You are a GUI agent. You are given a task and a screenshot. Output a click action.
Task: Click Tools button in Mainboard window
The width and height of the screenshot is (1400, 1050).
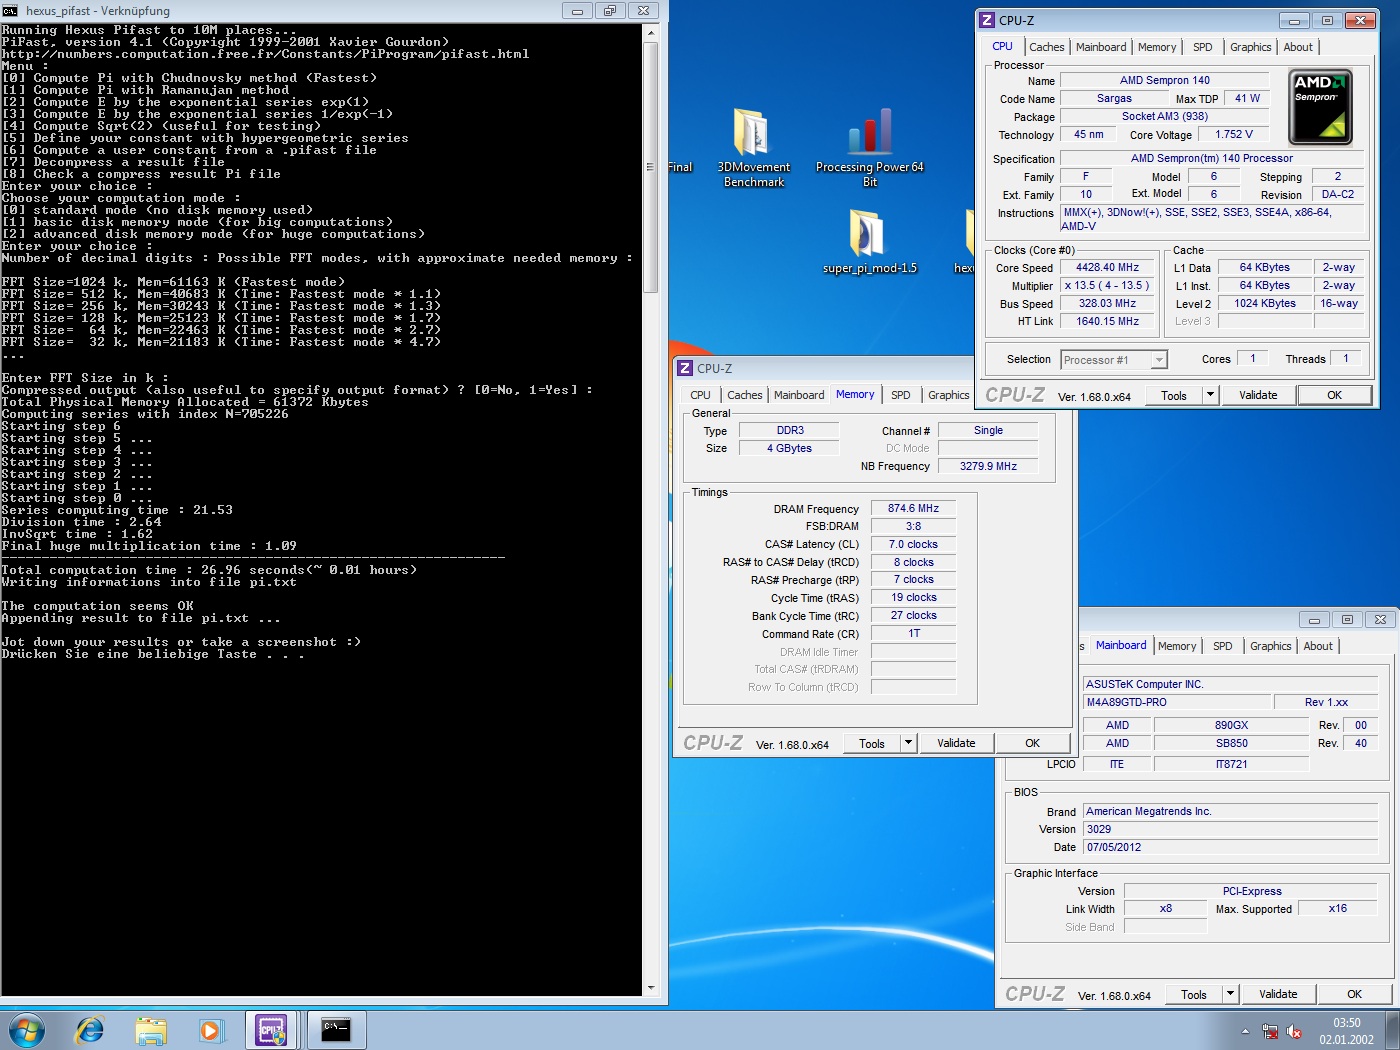pyautogui.click(x=1194, y=994)
